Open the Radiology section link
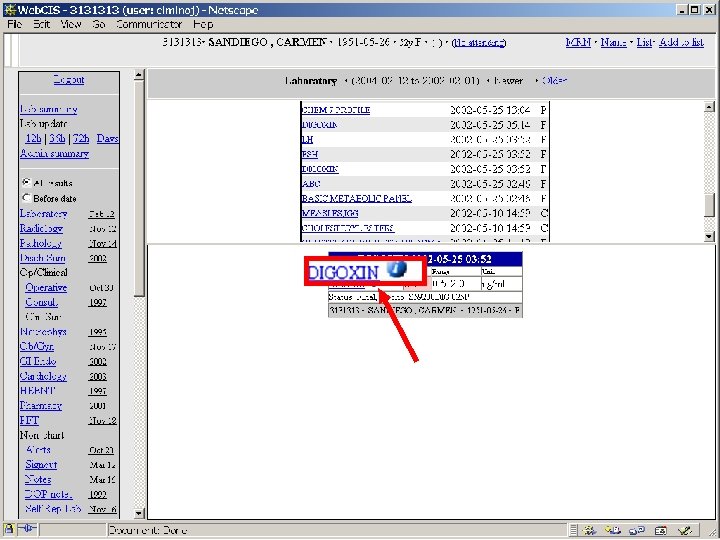 tap(41, 228)
